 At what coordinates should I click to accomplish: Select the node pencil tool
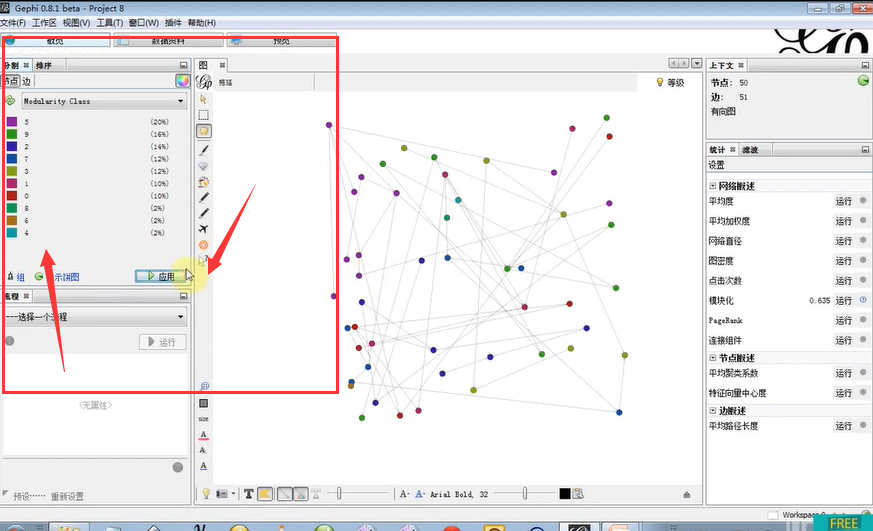[204, 198]
